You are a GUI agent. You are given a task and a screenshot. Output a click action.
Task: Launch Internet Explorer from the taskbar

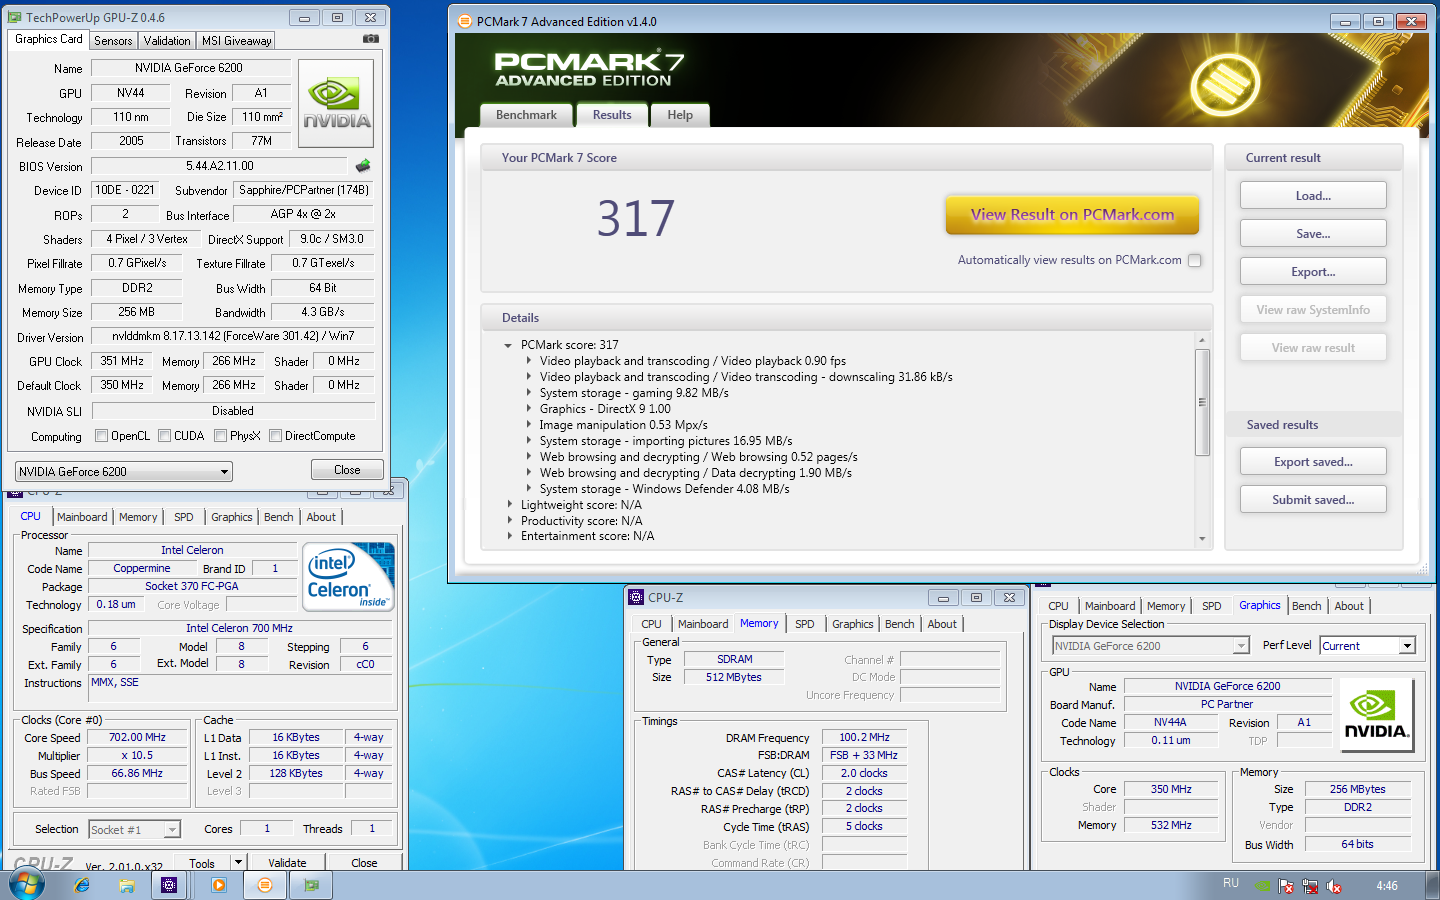click(x=82, y=885)
